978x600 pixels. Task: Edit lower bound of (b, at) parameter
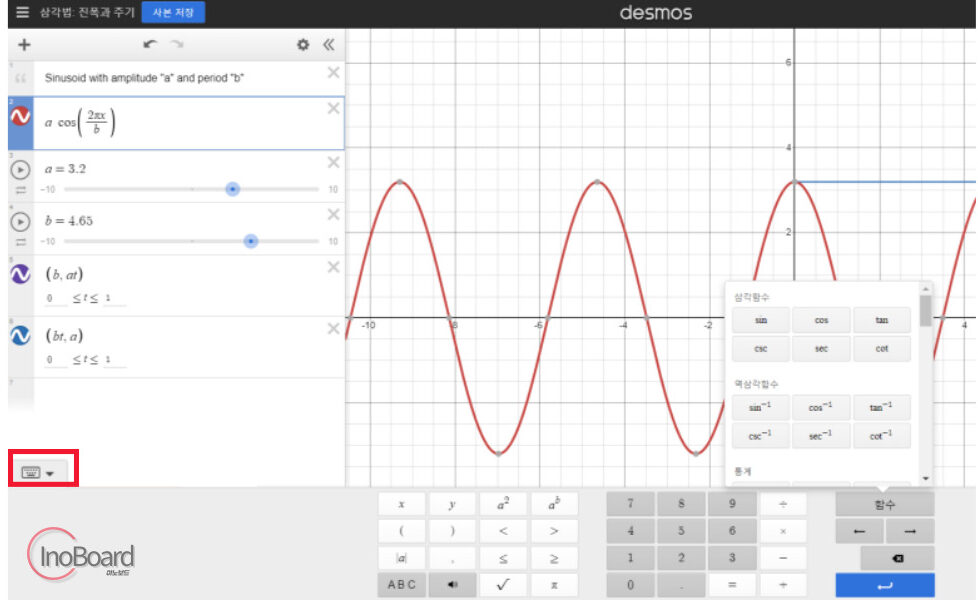55,299
